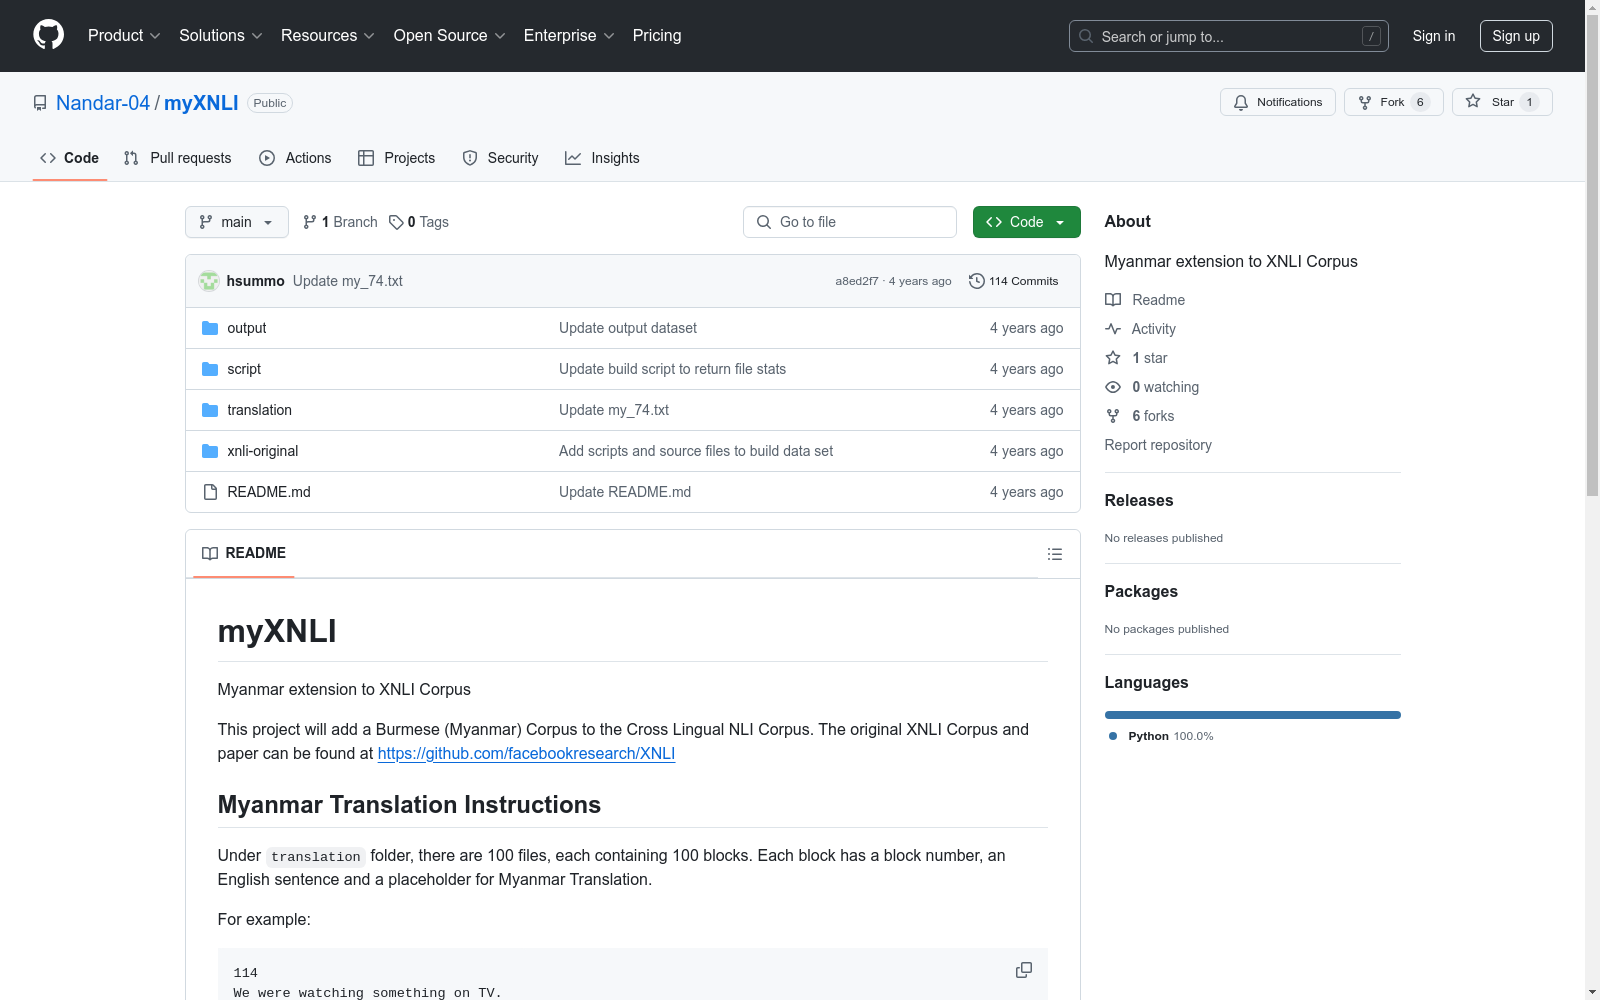Open the myXNLI repository link

[x=201, y=103]
